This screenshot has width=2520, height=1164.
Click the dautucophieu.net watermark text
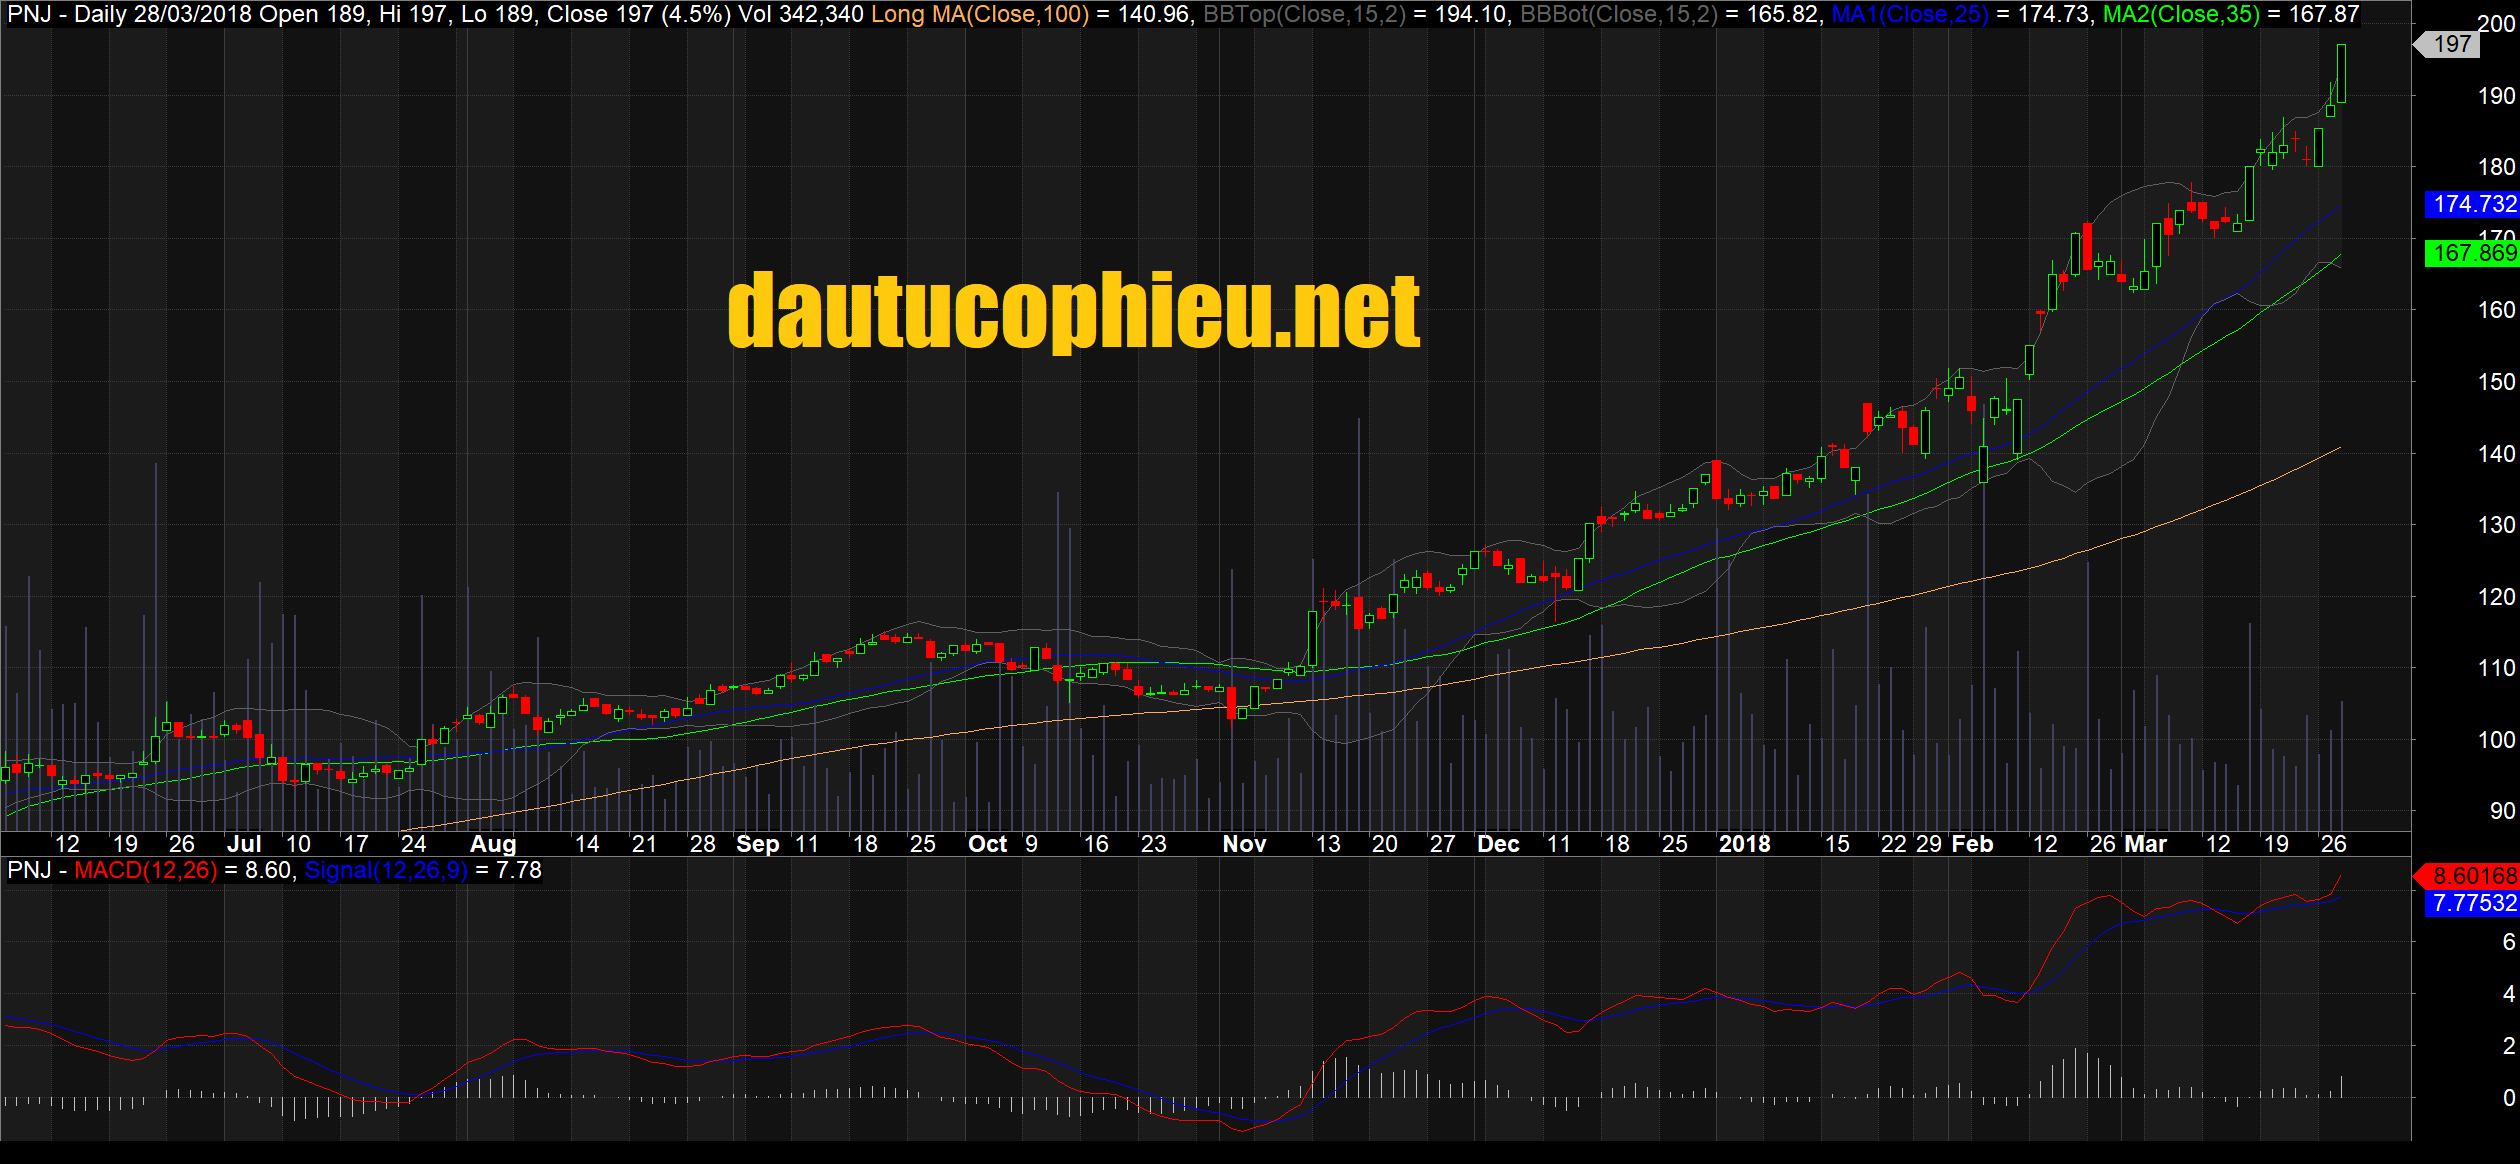click(1074, 311)
